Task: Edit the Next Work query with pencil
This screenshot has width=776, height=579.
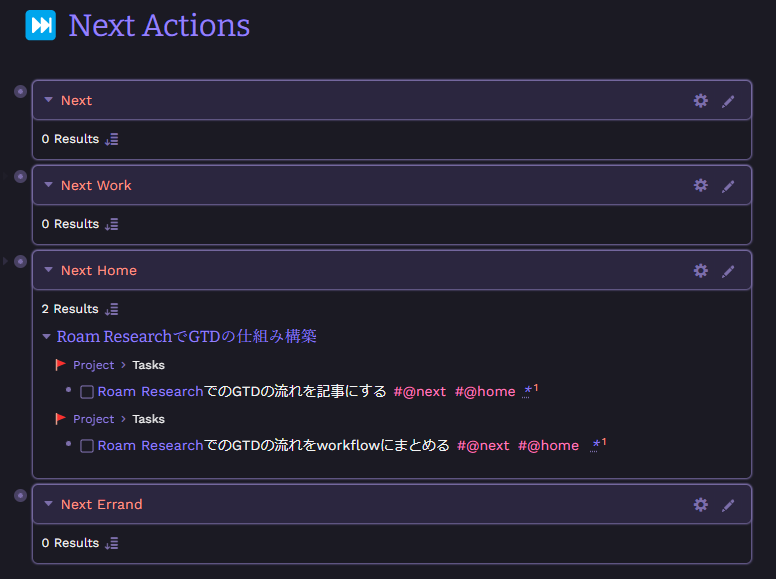Action: click(728, 187)
